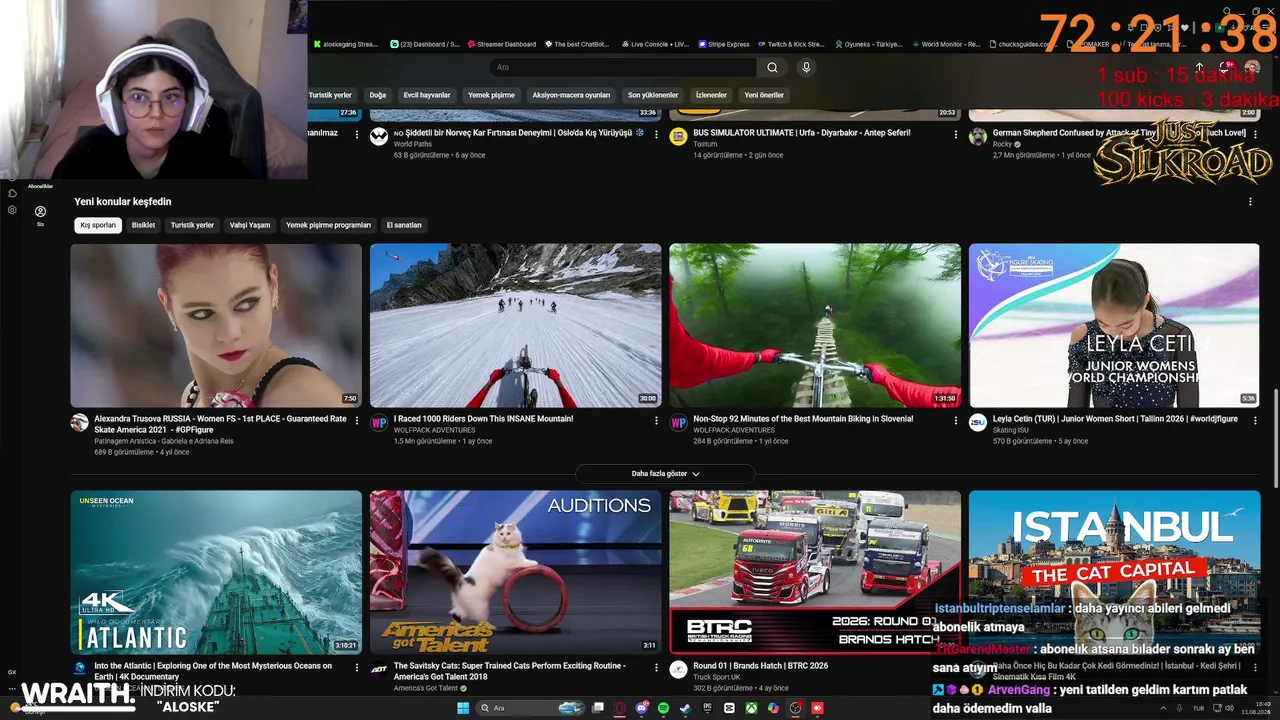Select "Yemek pişirme programları" topic chip
This screenshot has width=1280, height=720.
(x=329, y=225)
